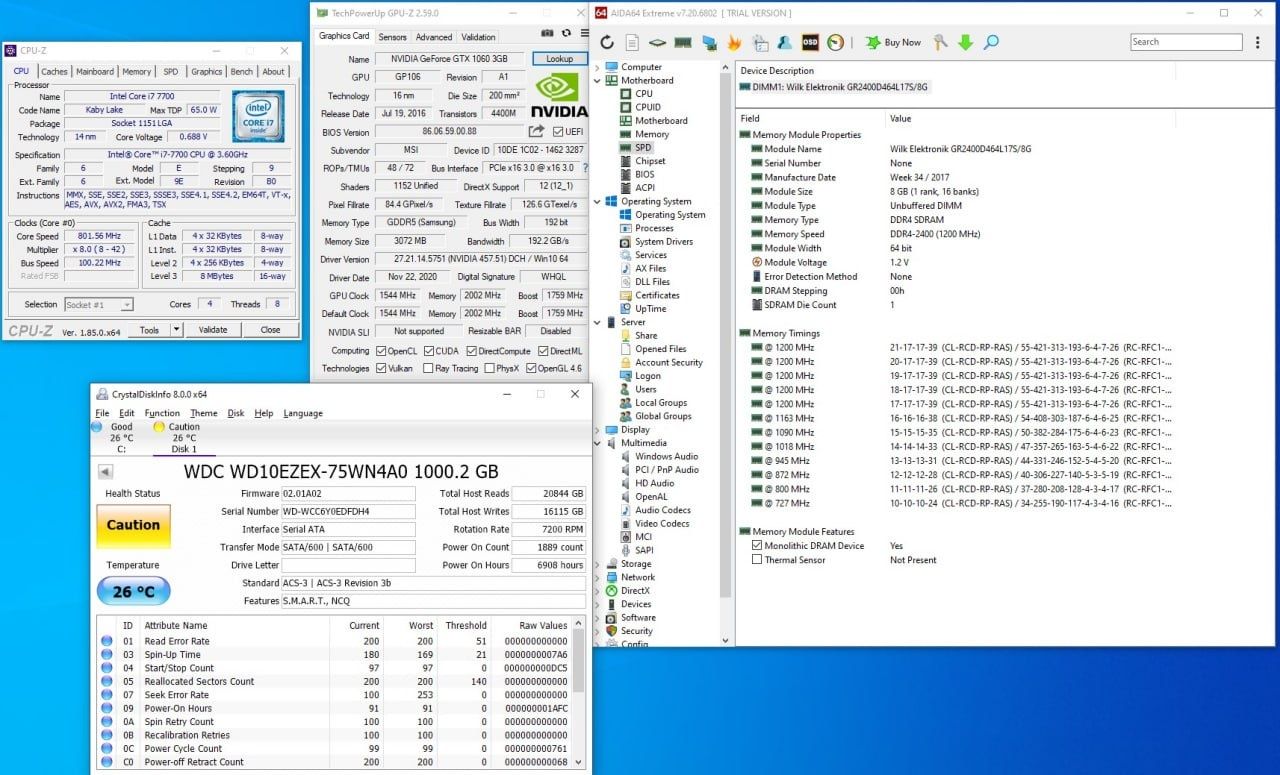Open AIDA64 network audit computers icon
The height and width of the screenshot is (775, 1280).
(709, 42)
